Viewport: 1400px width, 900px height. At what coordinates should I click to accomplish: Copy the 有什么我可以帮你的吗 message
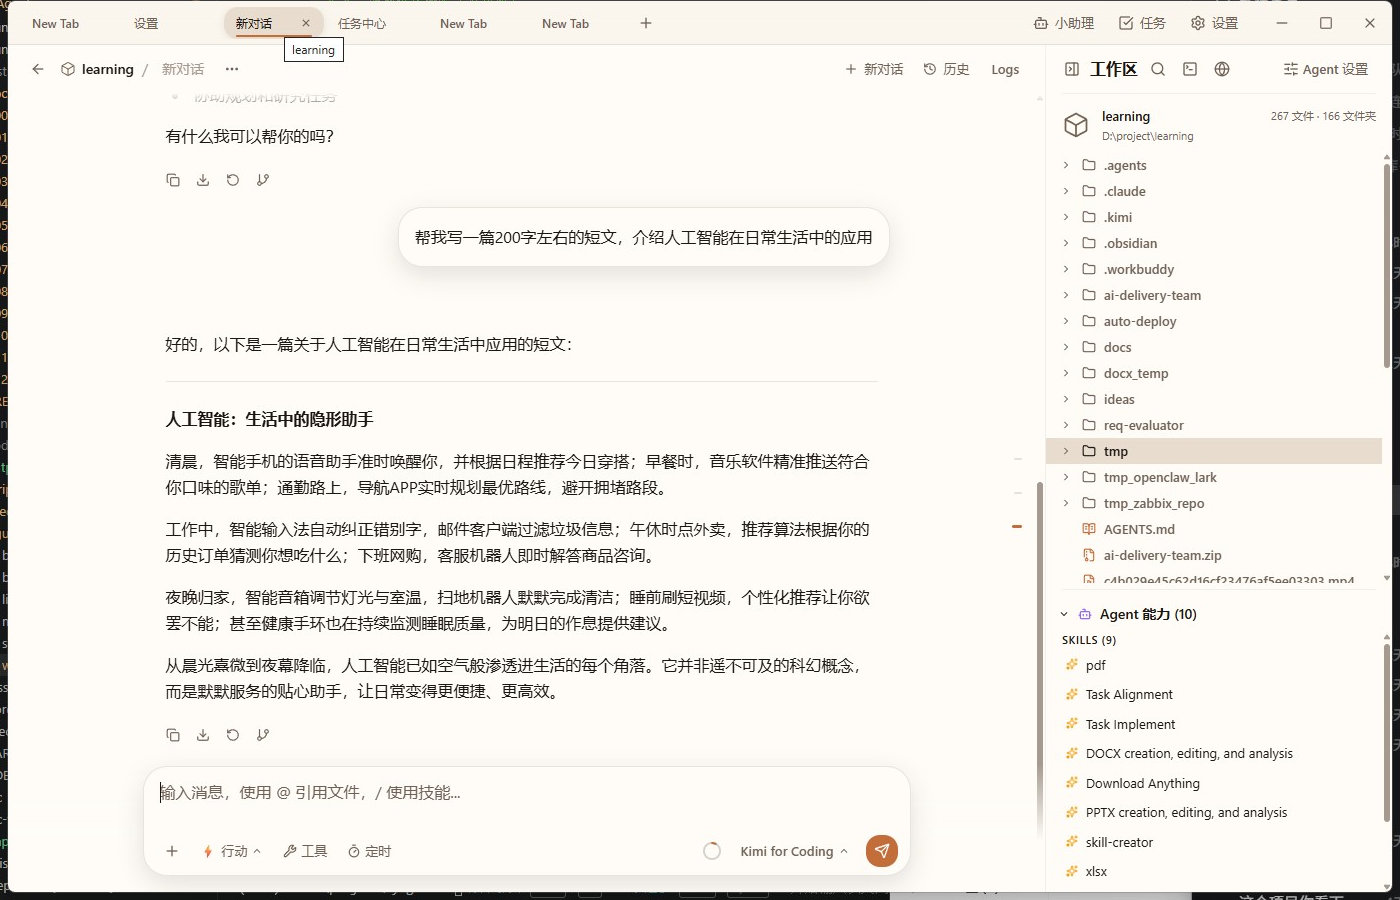(173, 180)
